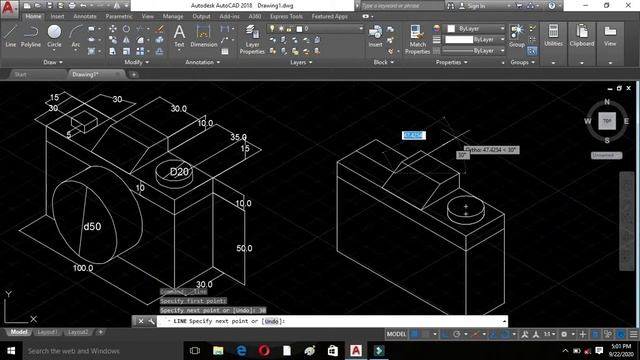Switch to the Start file tab
640x360 pixels.
pos(20,74)
